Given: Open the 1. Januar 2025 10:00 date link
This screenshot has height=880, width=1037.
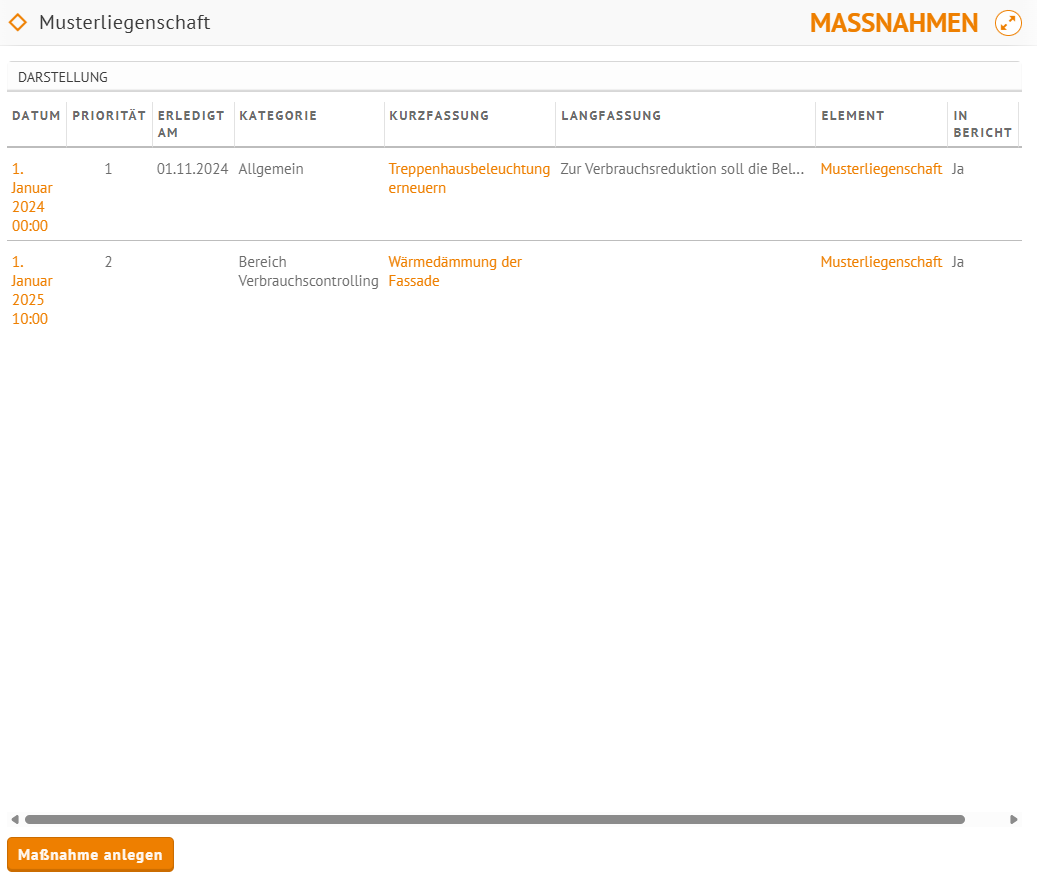Looking at the screenshot, I should (32, 290).
